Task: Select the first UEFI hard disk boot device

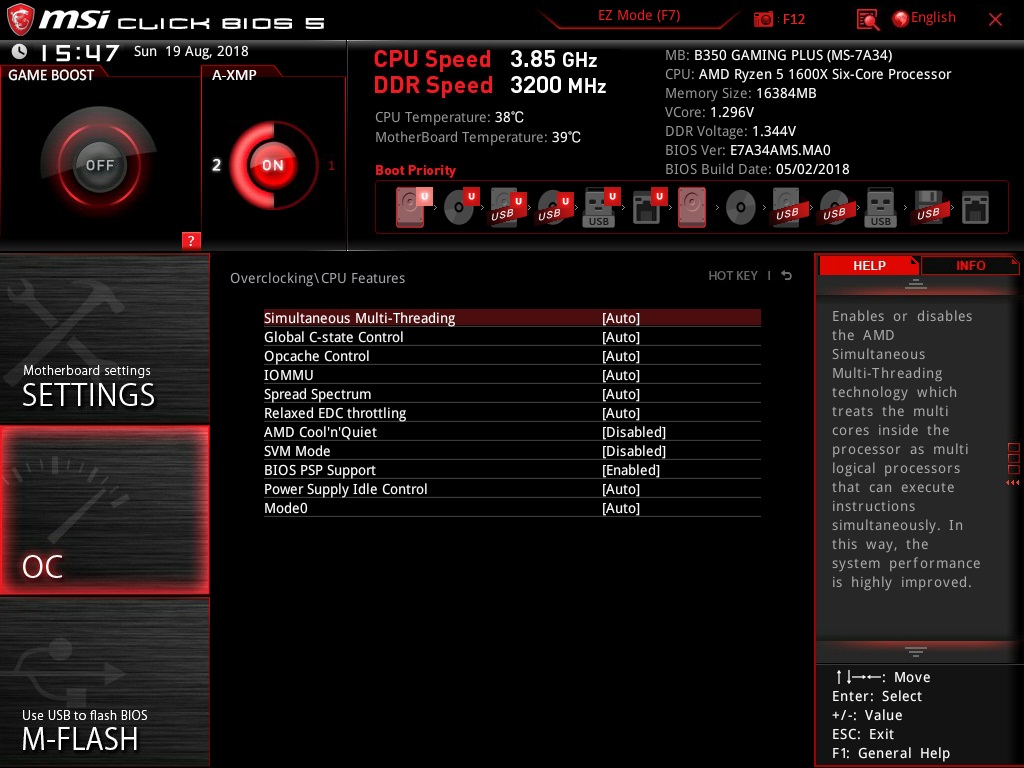Action: pos(413,207)
